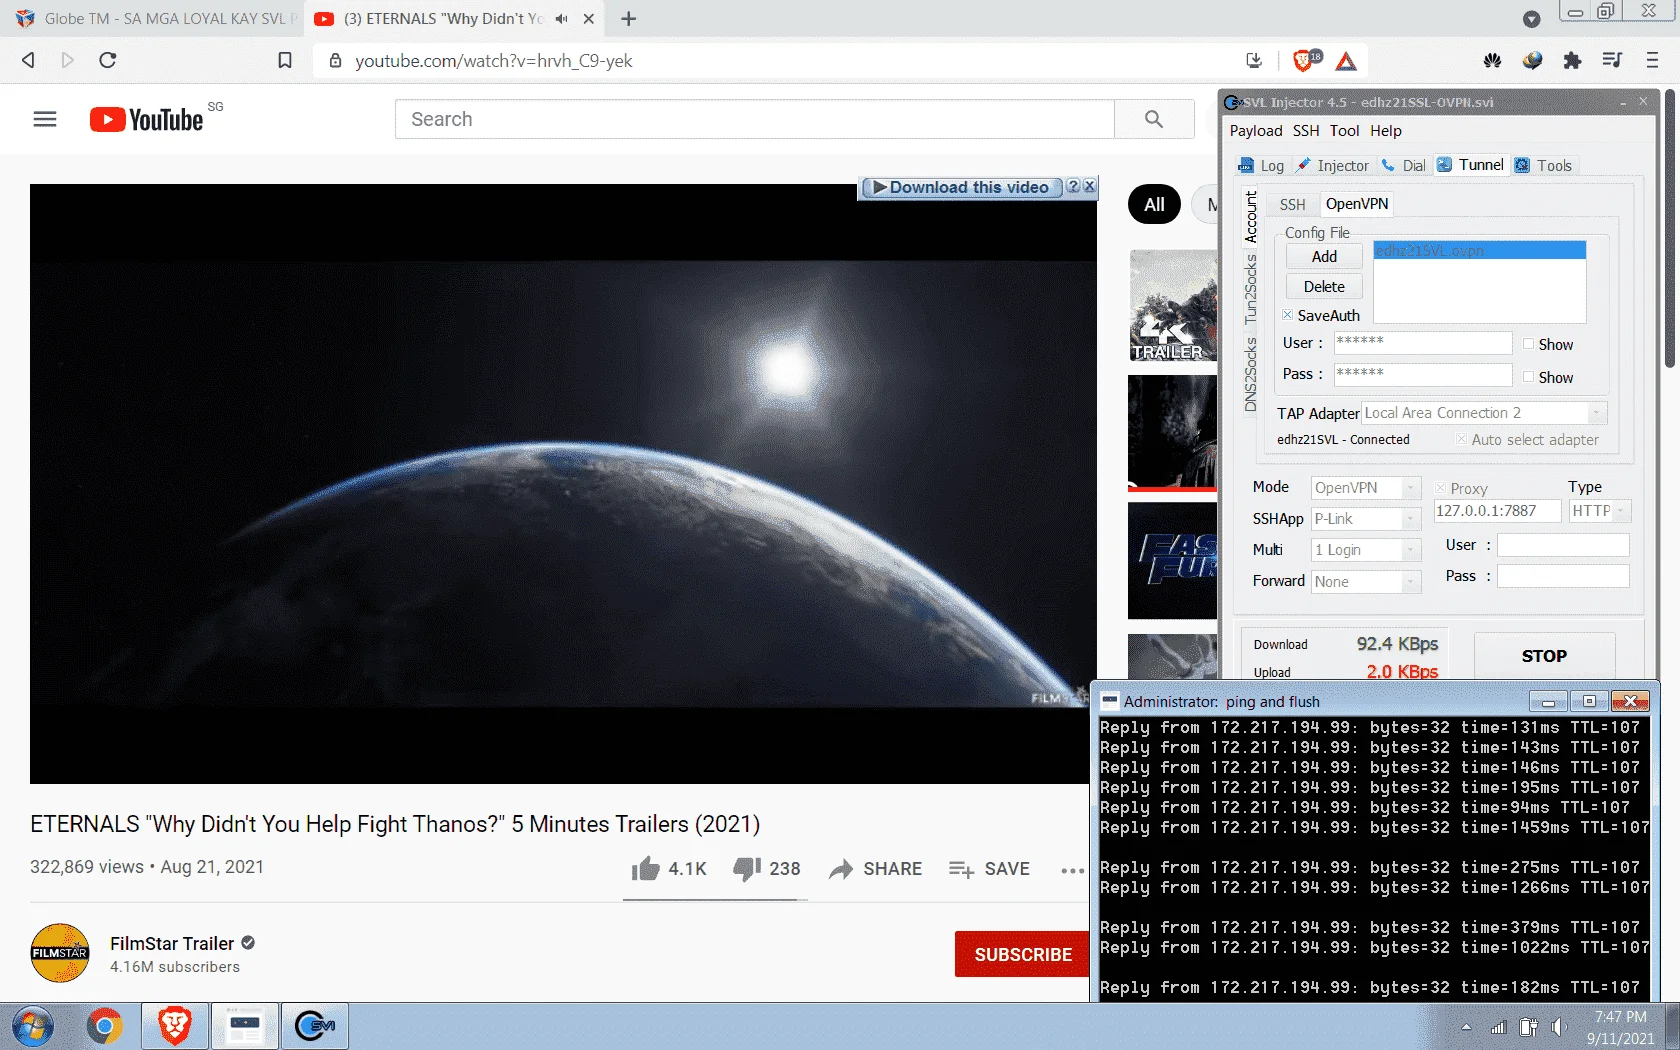Open Brave Rewards triangle icon
The height and width of the screenshot is (1050, 1680).
click(1346, 61)
